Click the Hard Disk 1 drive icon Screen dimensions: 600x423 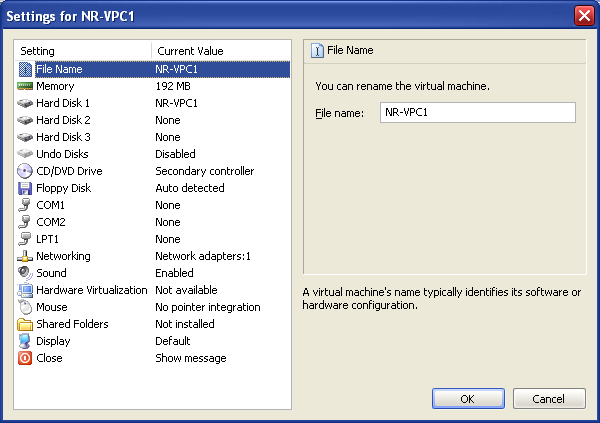click(25, 103)
